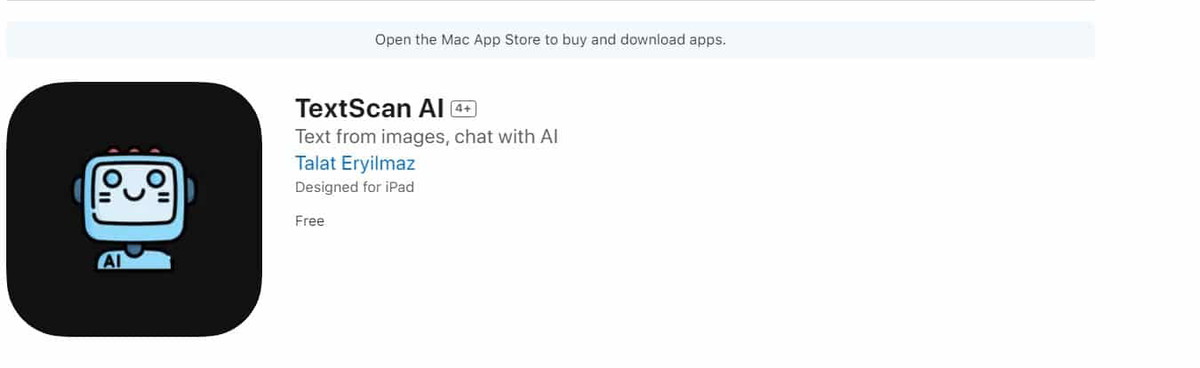Click the word 'AI' in the app title
This screenshot has width=1200, height=368.
click(x=431, y=108)
